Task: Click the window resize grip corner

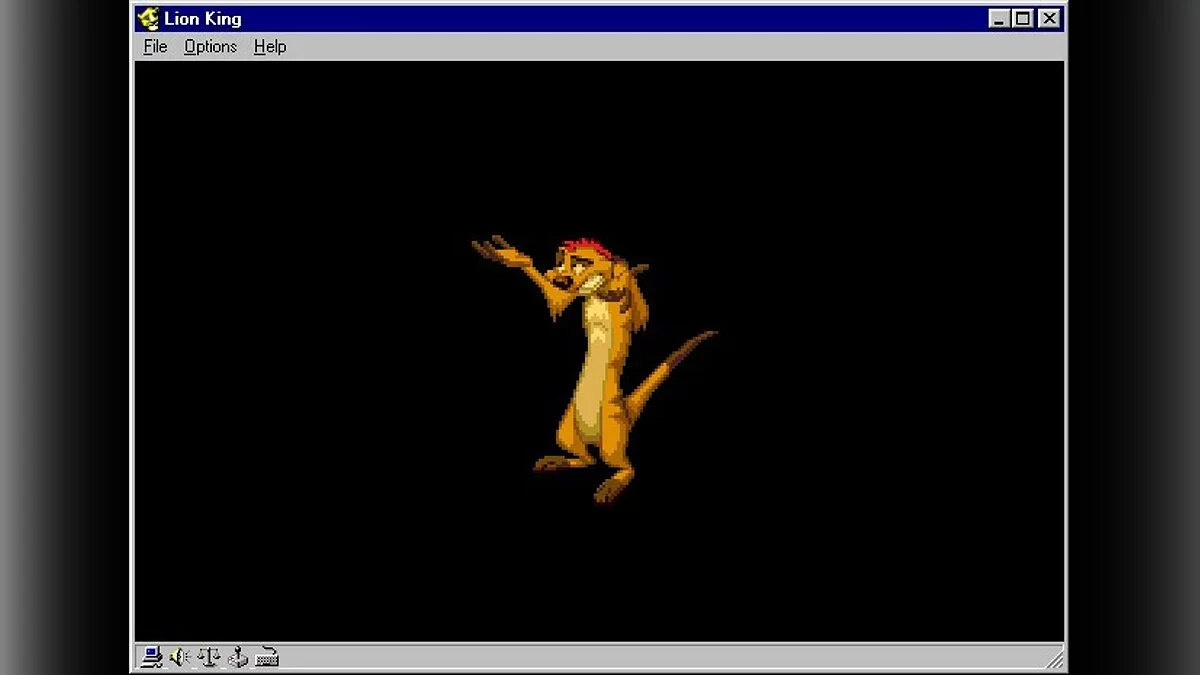Action: pyautogui.click(x=1054, y=658)
